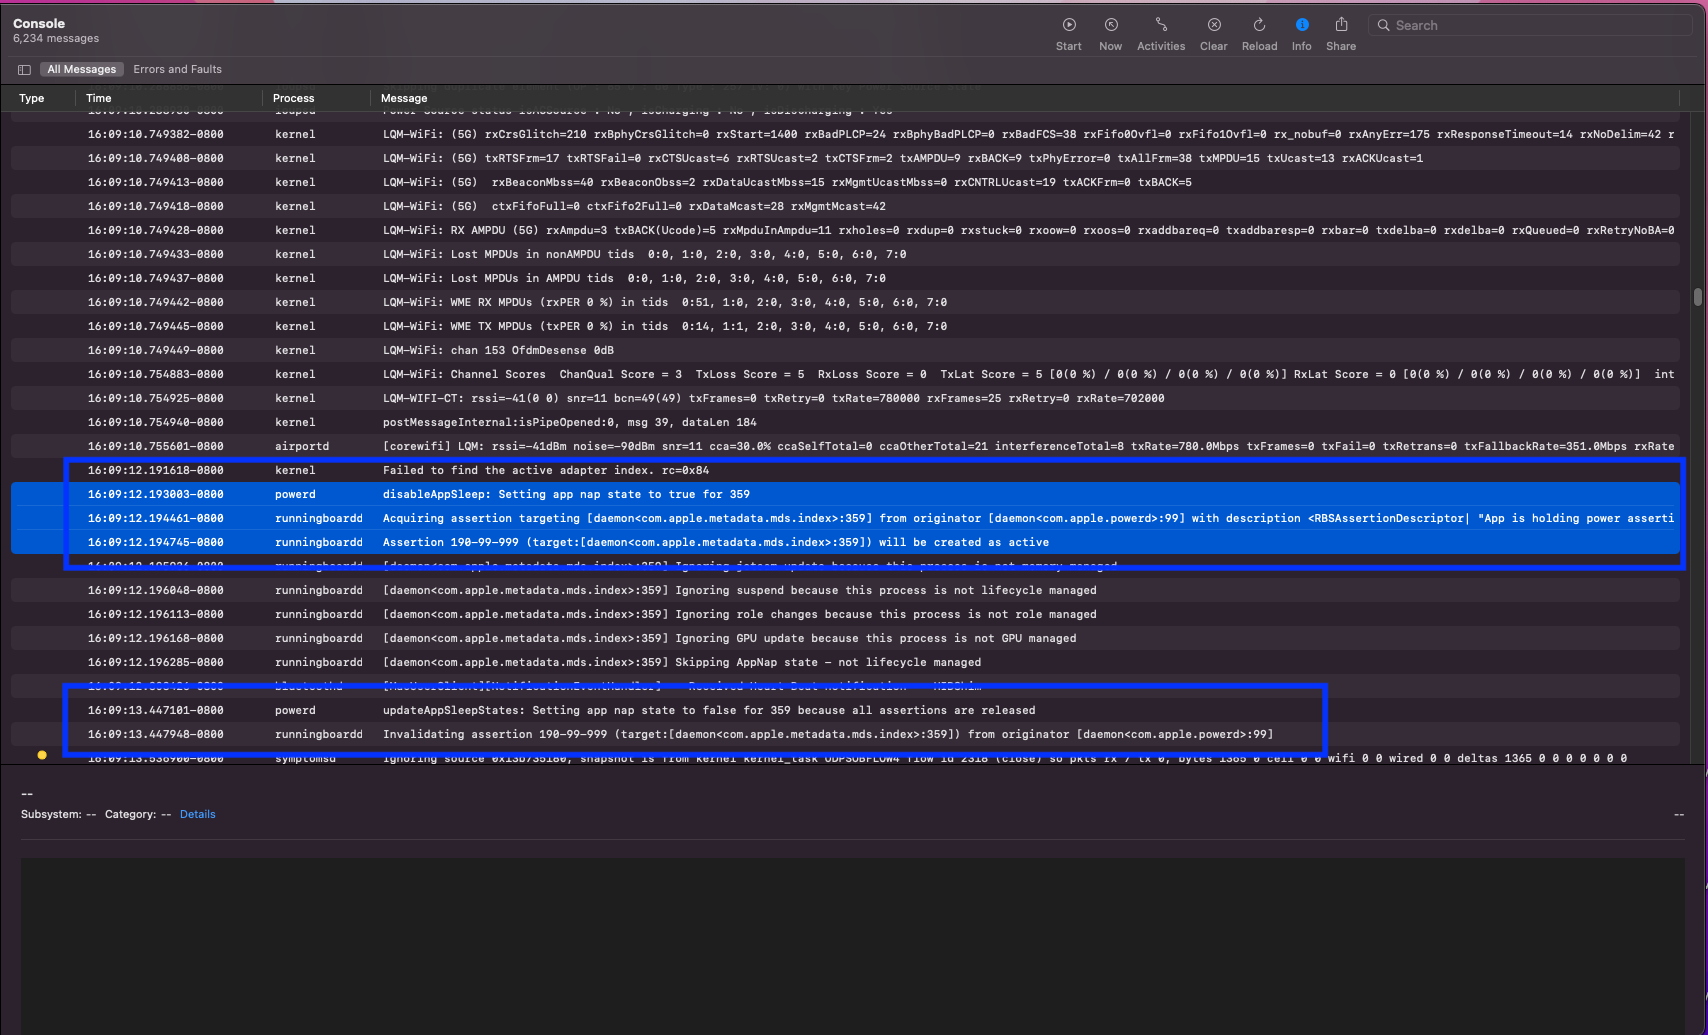The width and height of the screenshot is (1708, 1035).
Task: Click runningboardd process at 16:09:12.196113
Action: pyautogui.click(x=319, y=614)
